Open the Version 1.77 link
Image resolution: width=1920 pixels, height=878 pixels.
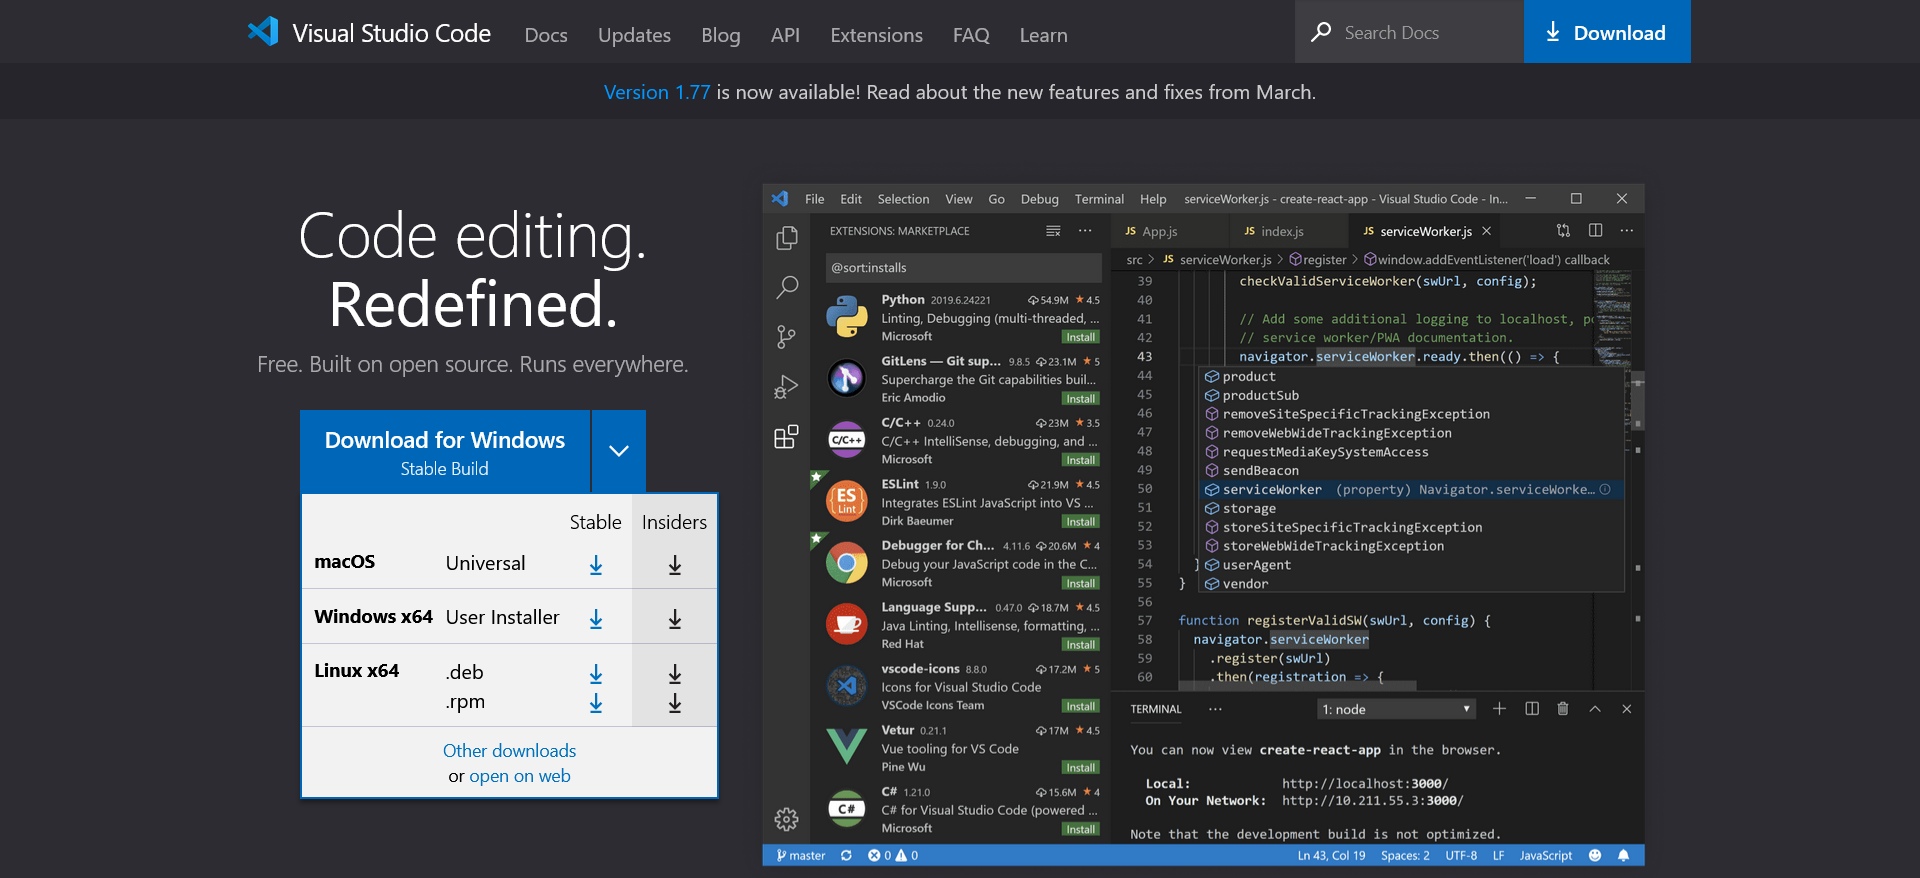(657, 92)
